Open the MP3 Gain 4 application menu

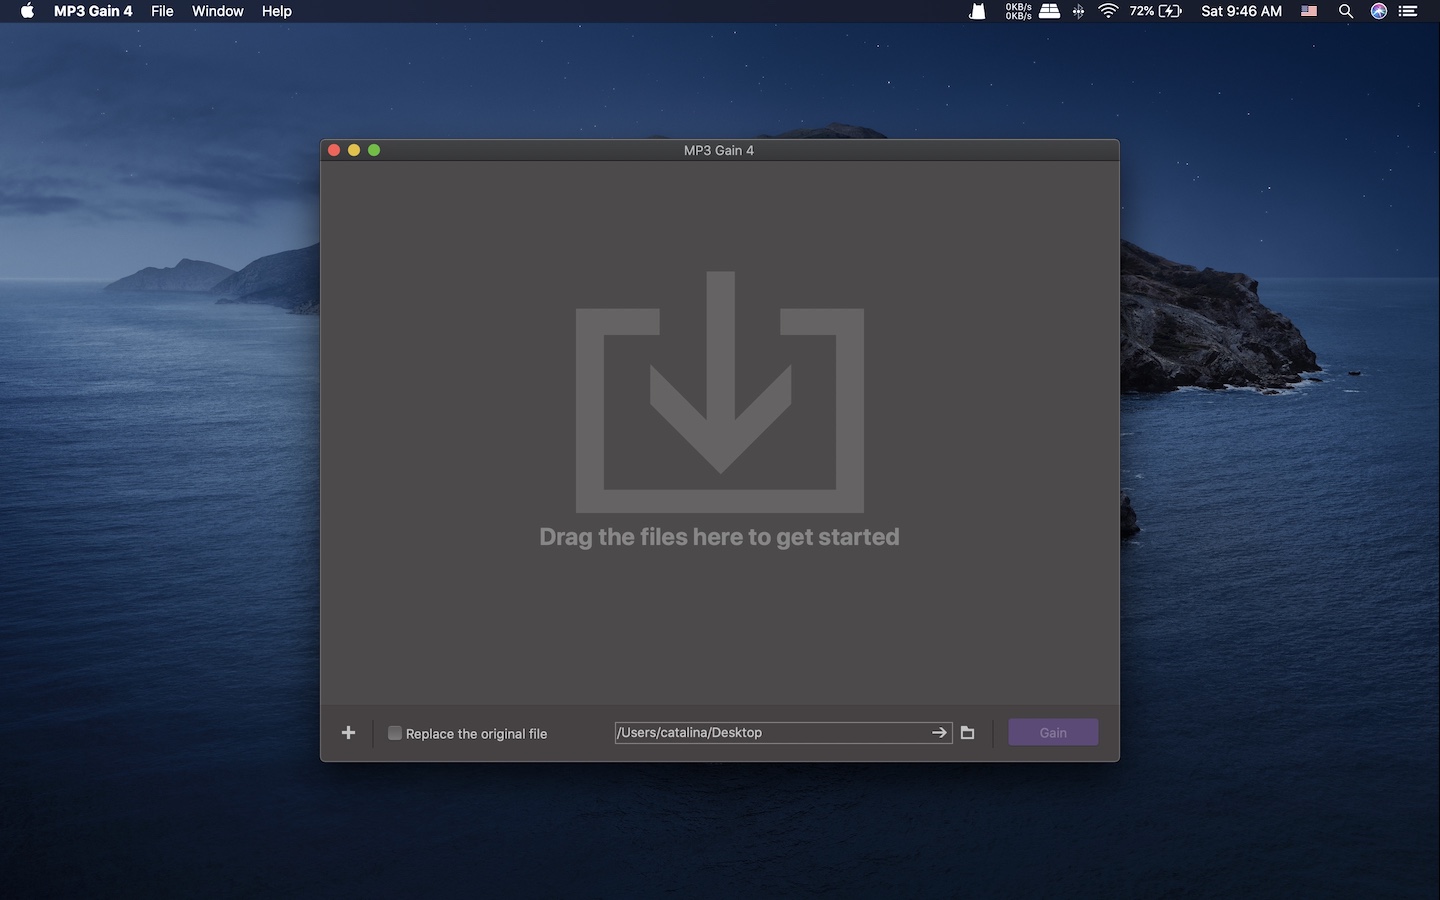coord(93,11)
